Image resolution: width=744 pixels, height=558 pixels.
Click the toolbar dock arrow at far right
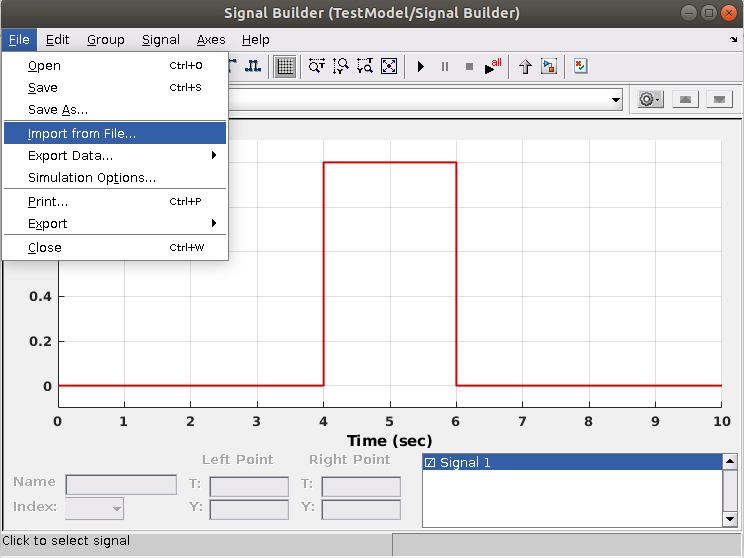pyautogui.click(x=734, y=40)
